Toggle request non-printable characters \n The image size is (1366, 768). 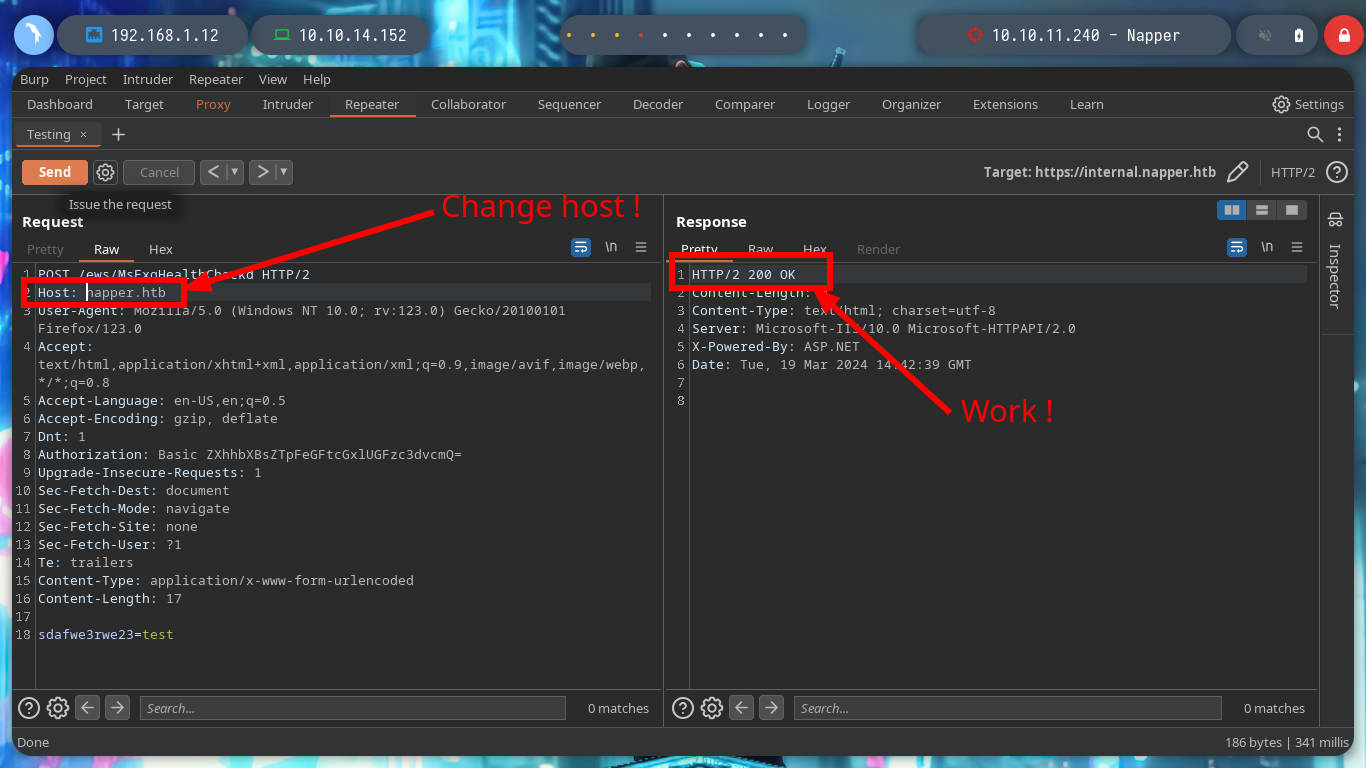click(x=611, y=247)
